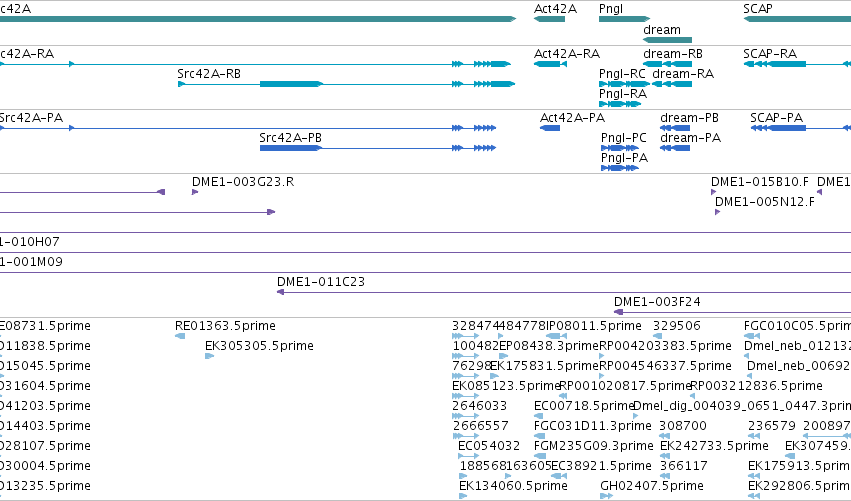Open the Act42A-RA transcript label
The height and width of the screenshot is (501, 851).
(567, 54)
